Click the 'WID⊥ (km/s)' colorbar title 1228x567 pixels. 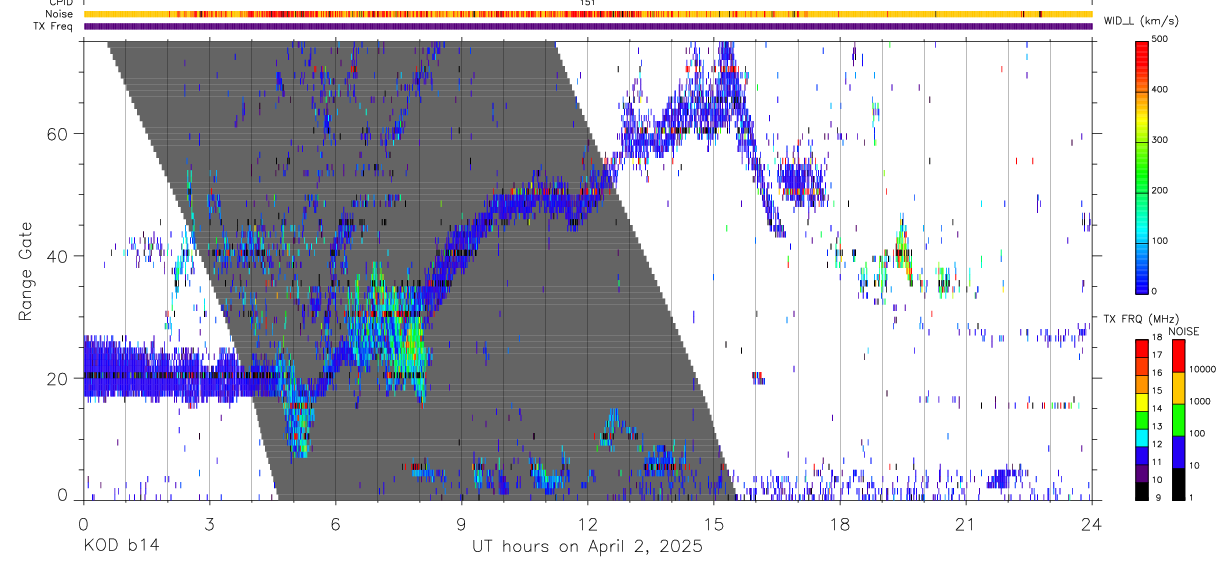click(x=1143, y=21)
